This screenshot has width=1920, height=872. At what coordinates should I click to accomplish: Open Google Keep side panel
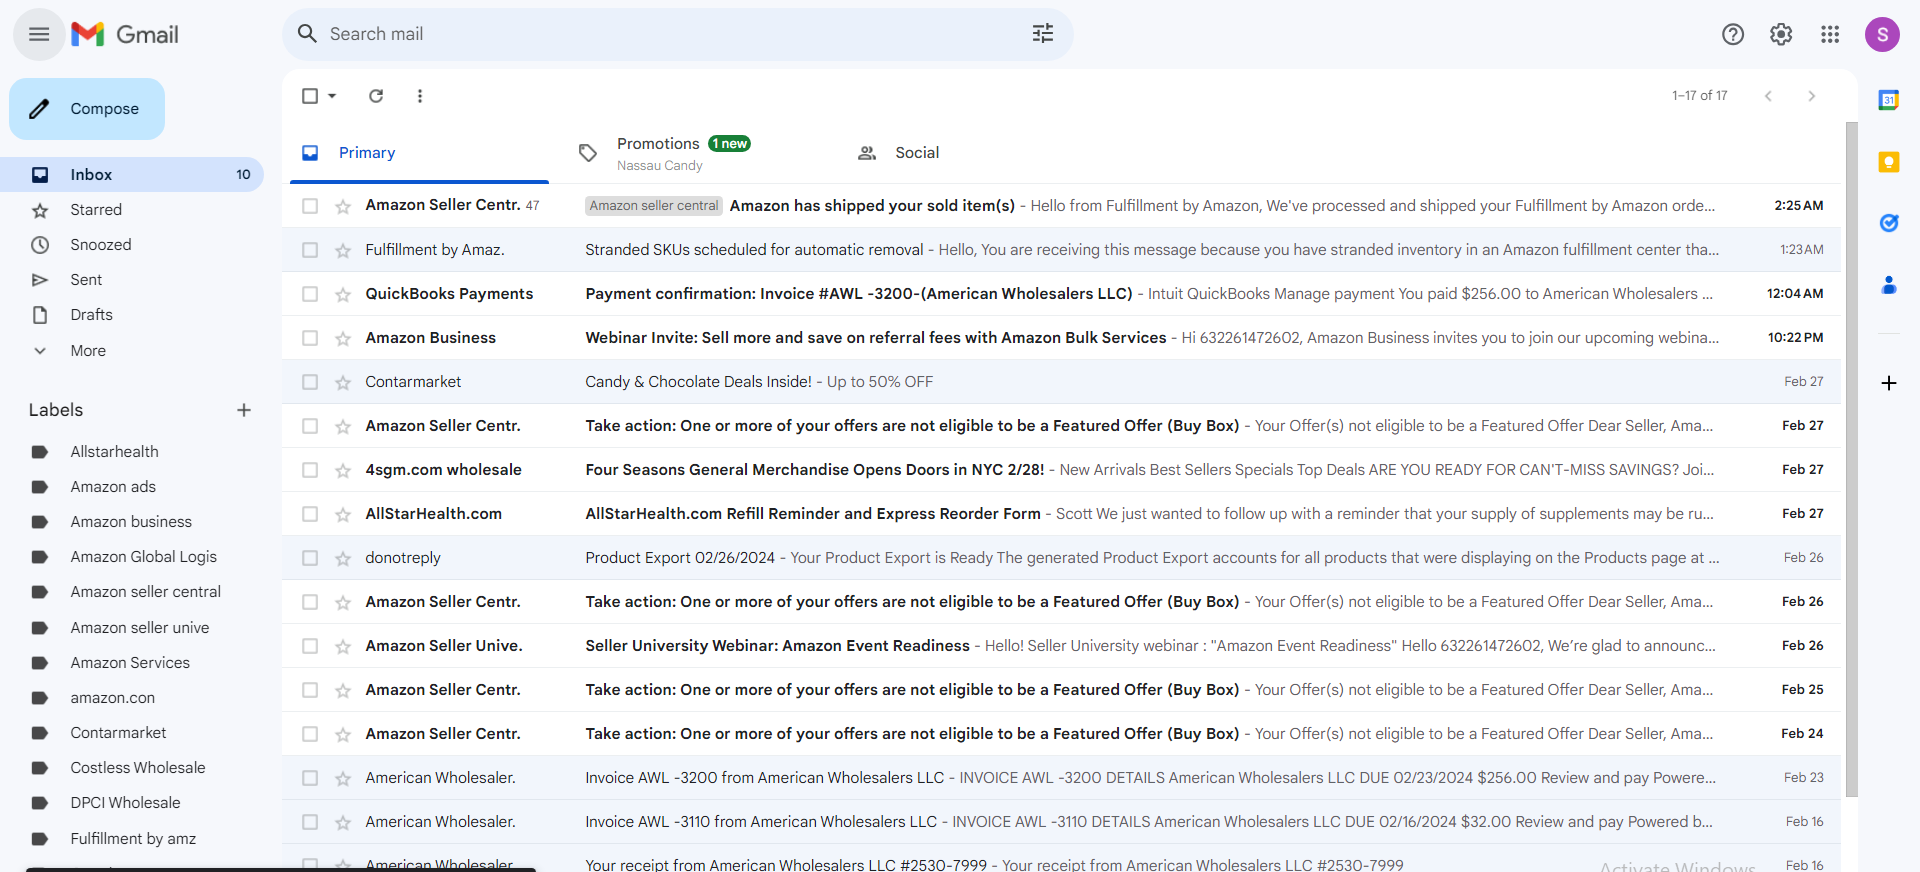(x=1889, y=162)
